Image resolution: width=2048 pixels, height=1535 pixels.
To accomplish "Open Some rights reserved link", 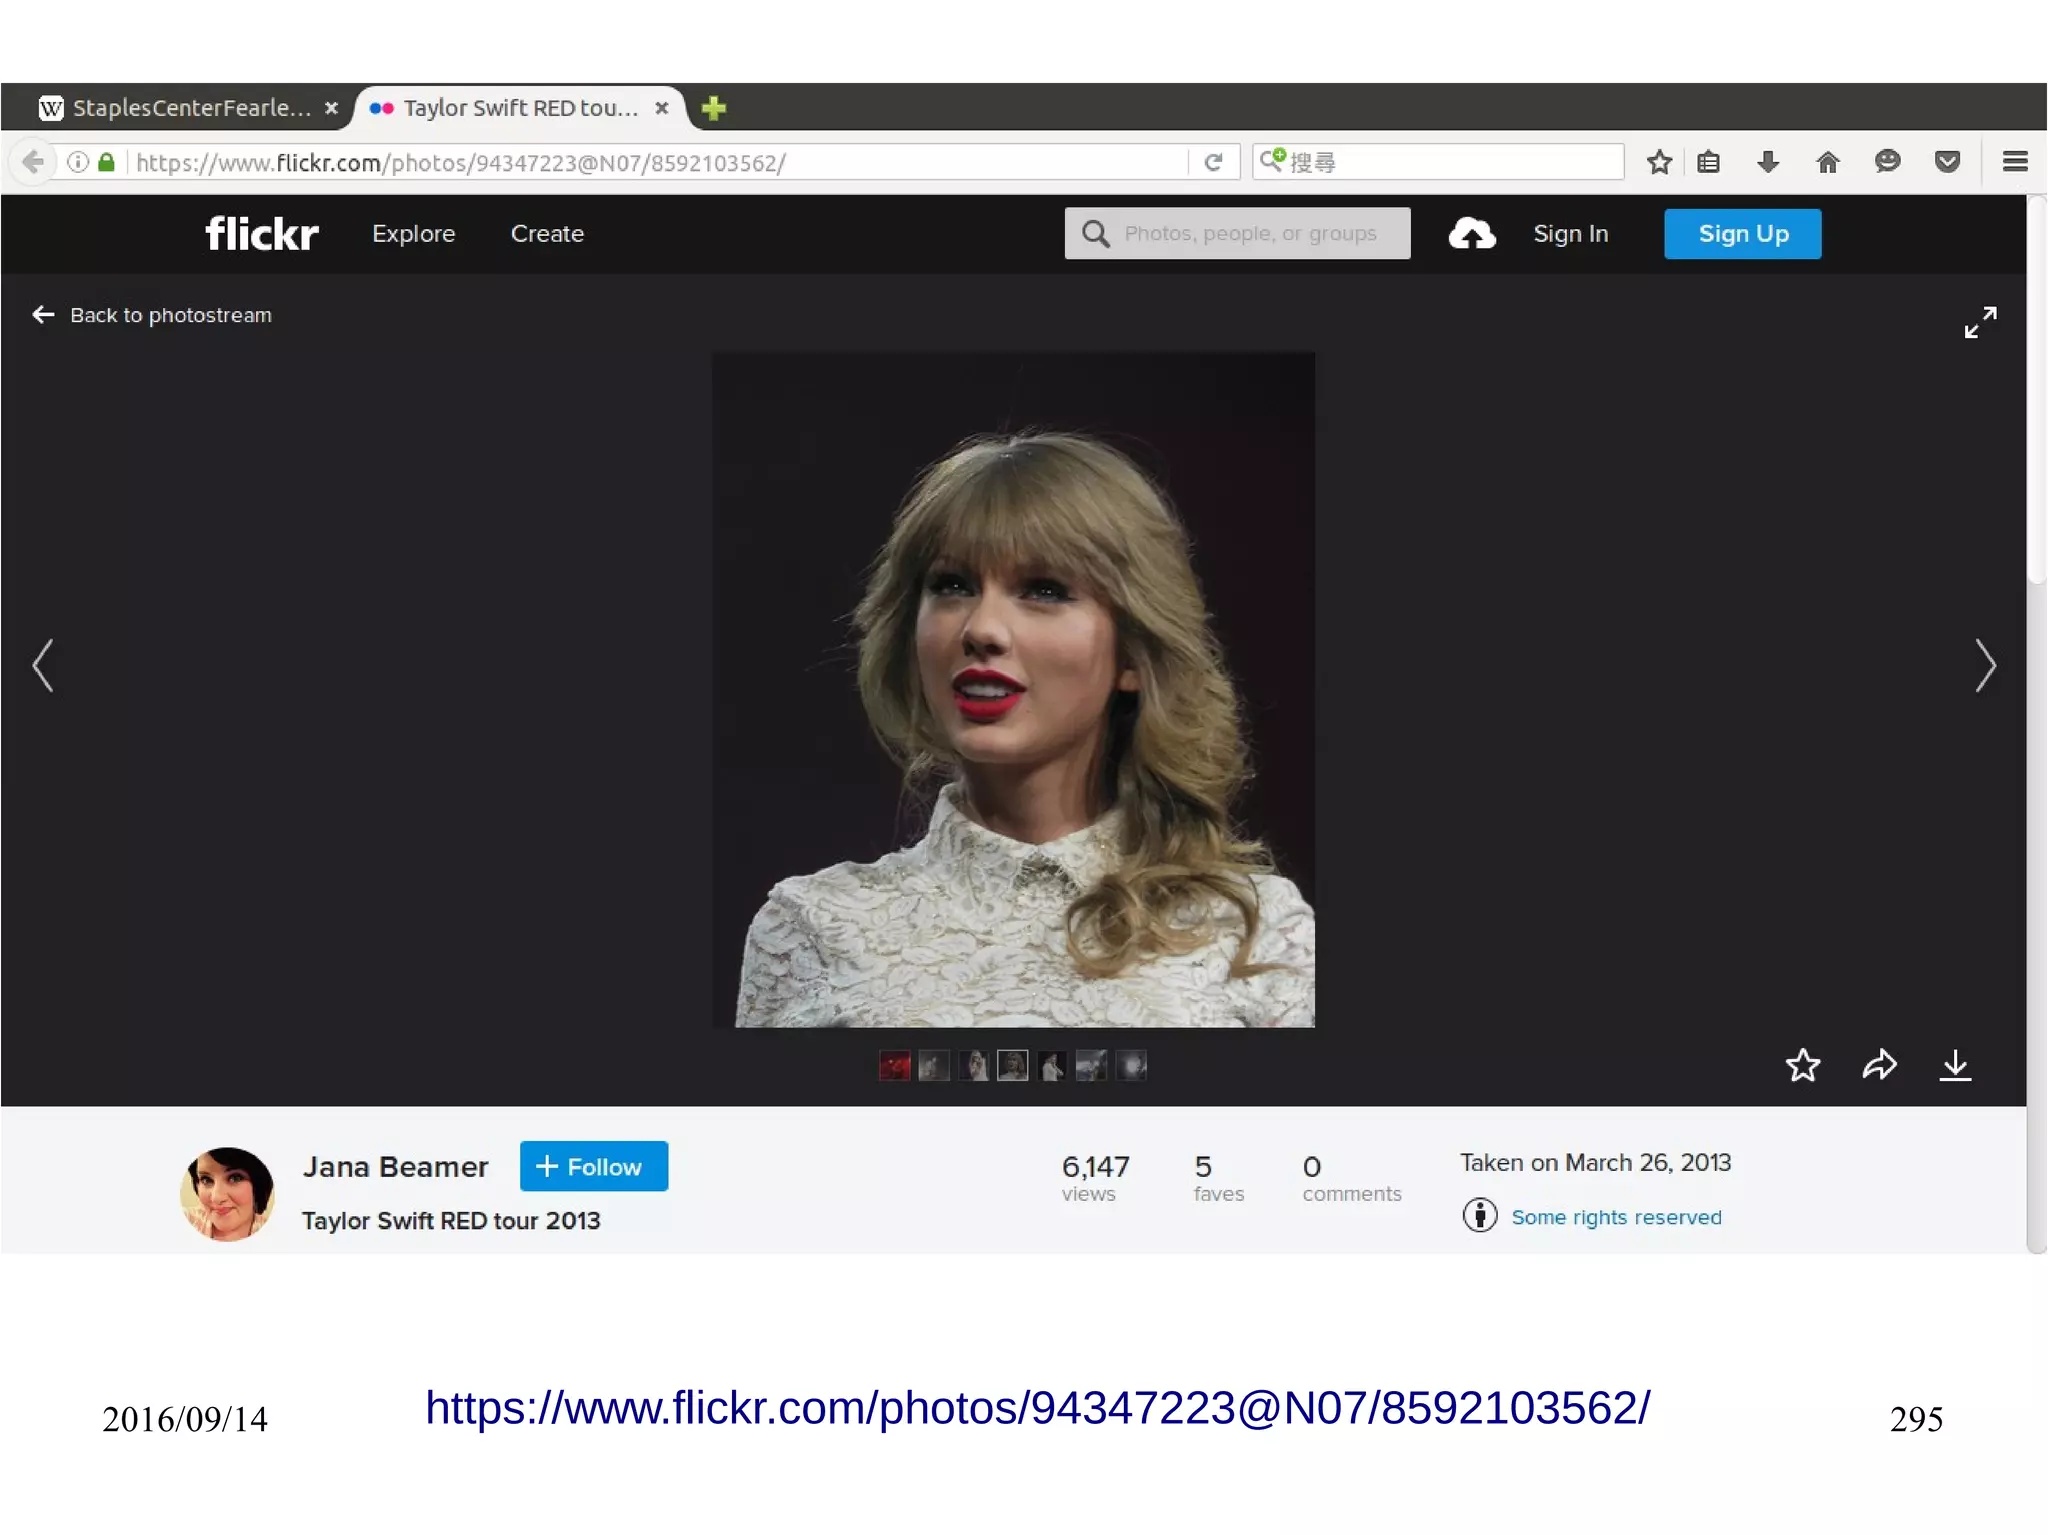I will tap(1615, 1217).
